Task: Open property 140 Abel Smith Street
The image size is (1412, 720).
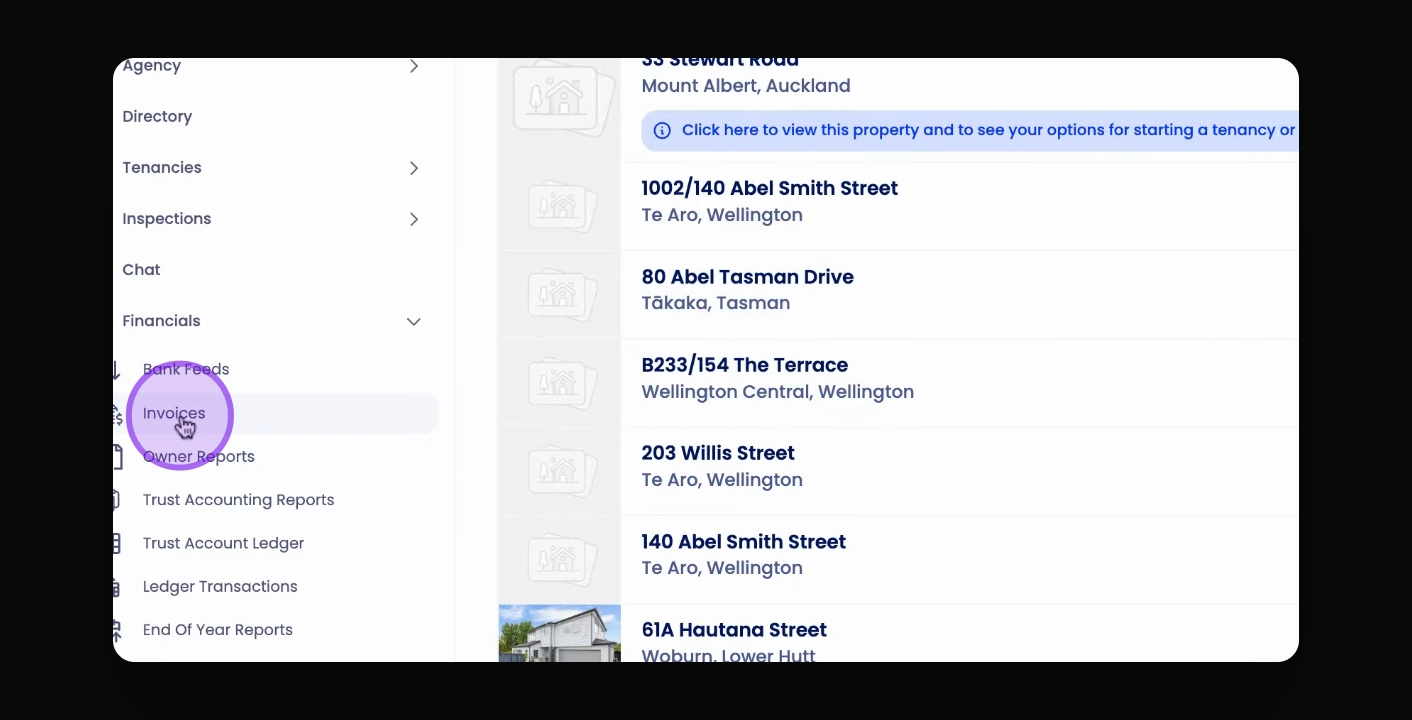Action: pos(743,542)
